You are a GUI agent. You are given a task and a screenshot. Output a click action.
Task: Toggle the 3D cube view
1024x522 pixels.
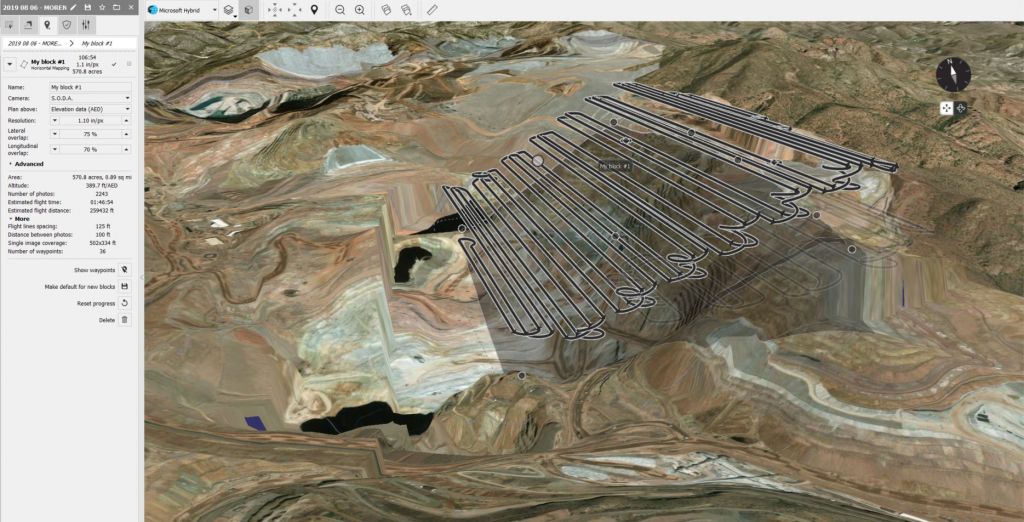tap(248, 10)
